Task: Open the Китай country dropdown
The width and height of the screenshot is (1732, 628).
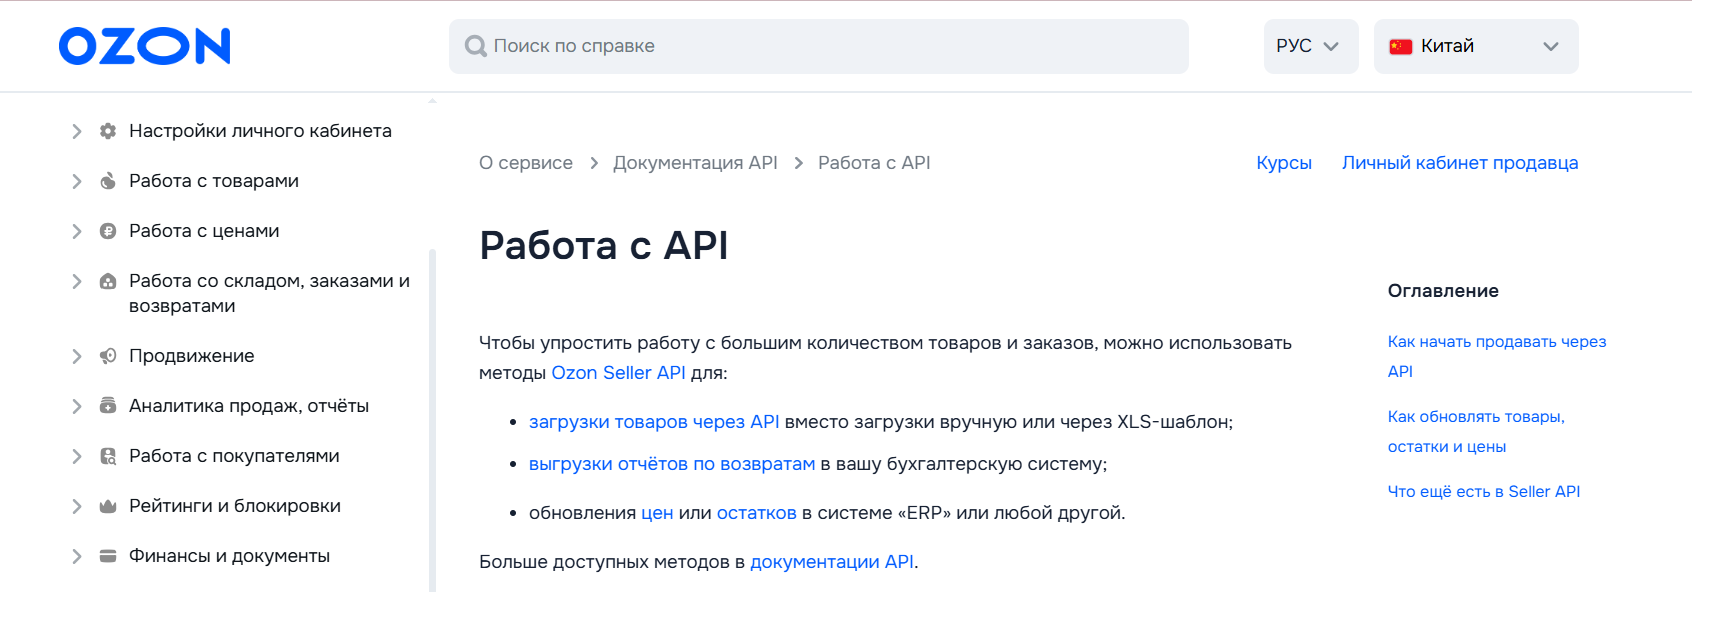Action: 1476,46
